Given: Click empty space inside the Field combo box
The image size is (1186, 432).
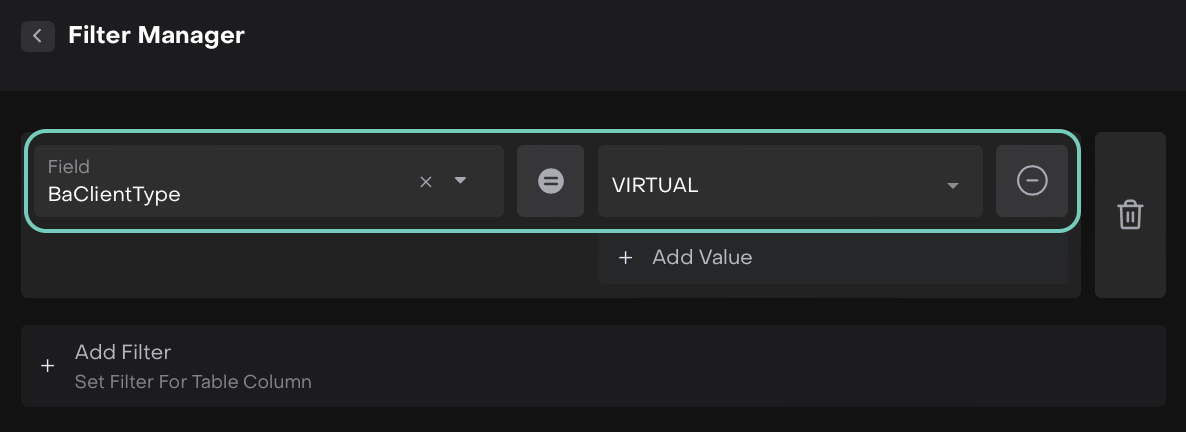Looking at the screenshot, I should pyautogui.click(x=300, y=181).
